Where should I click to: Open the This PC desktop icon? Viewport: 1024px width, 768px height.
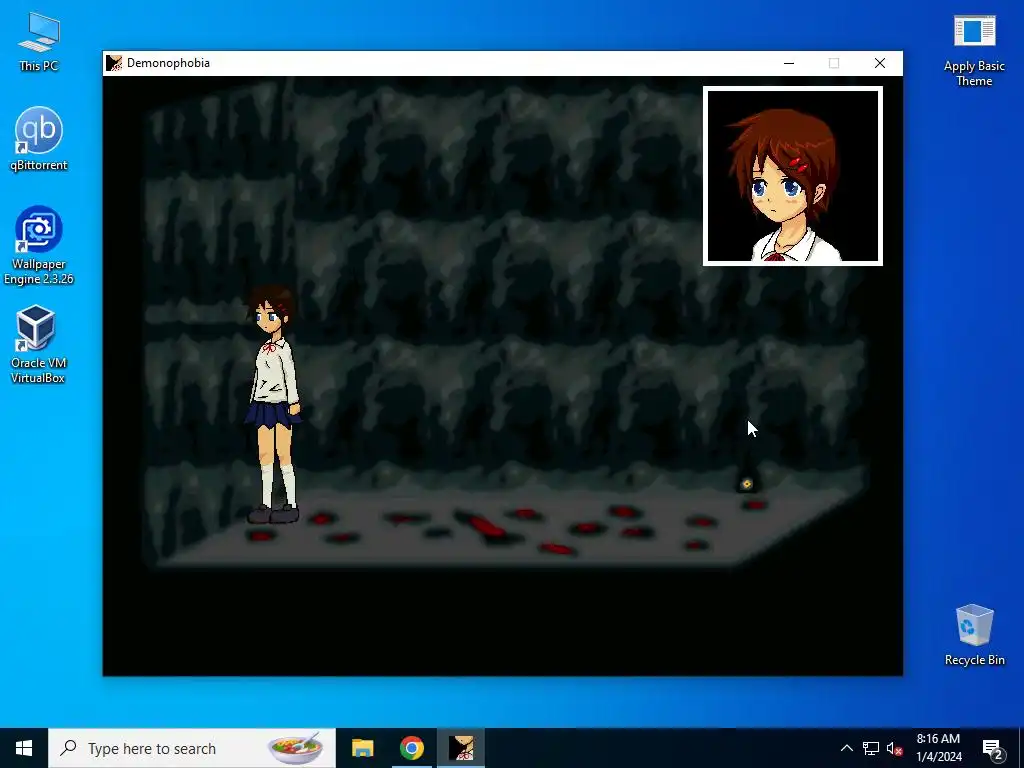click(x=39, y=42)
